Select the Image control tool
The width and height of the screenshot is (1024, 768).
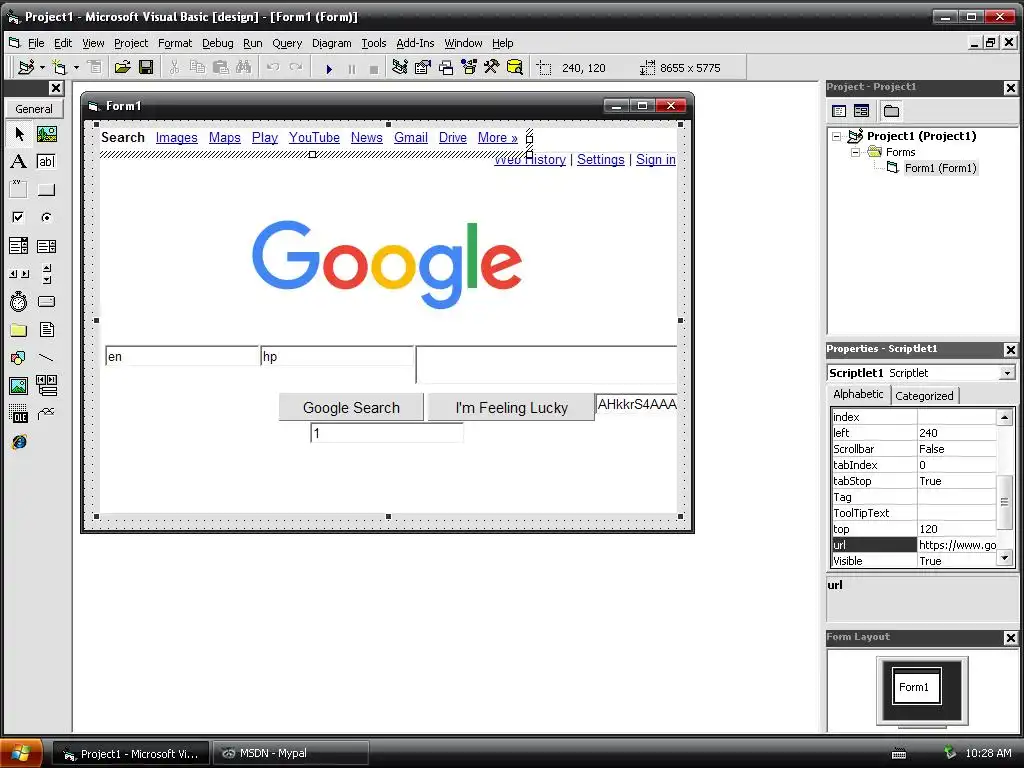19,386
